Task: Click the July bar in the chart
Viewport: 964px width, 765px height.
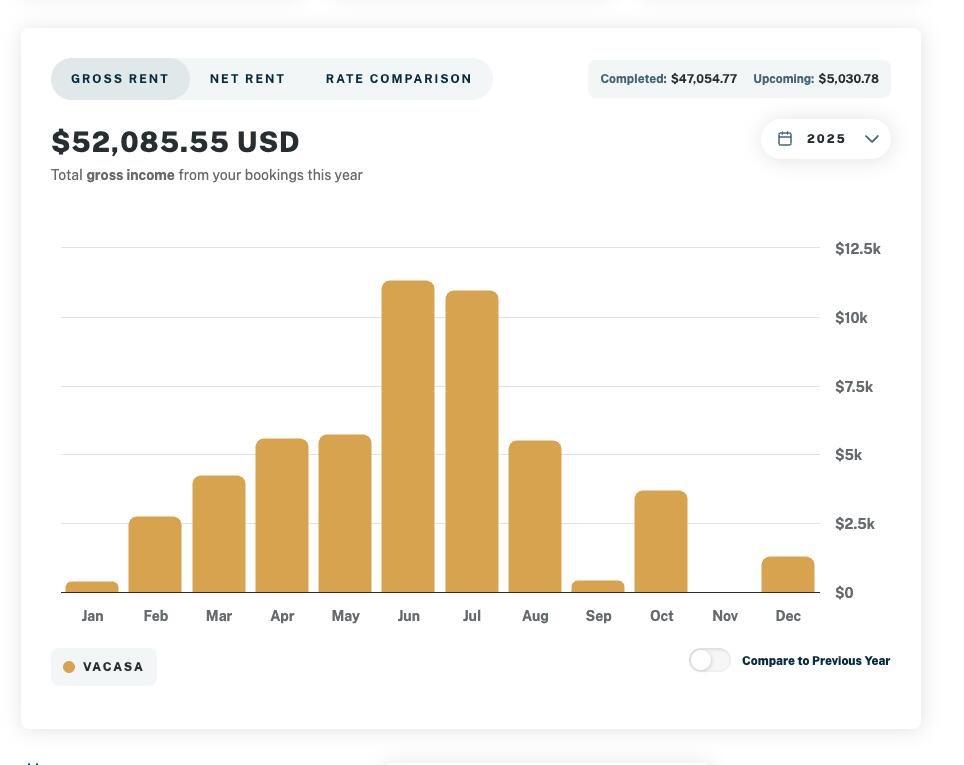Action: coord(471,442)
